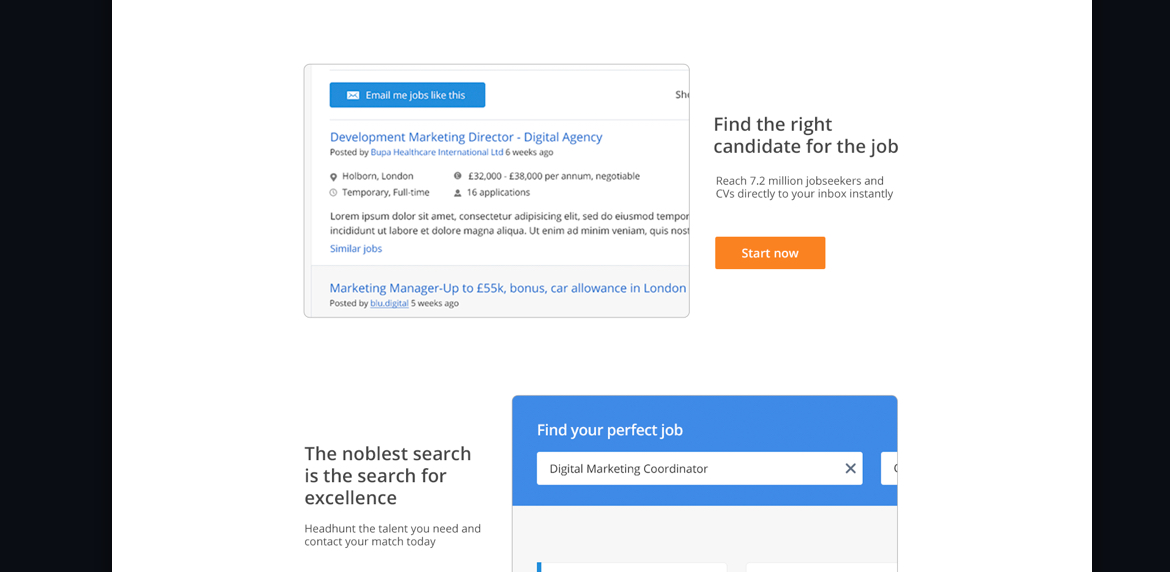This screenshot has width=1170, height=572.
Task: Click the clock icon beside Temporary, Full-time
Action: pos(334,192)
